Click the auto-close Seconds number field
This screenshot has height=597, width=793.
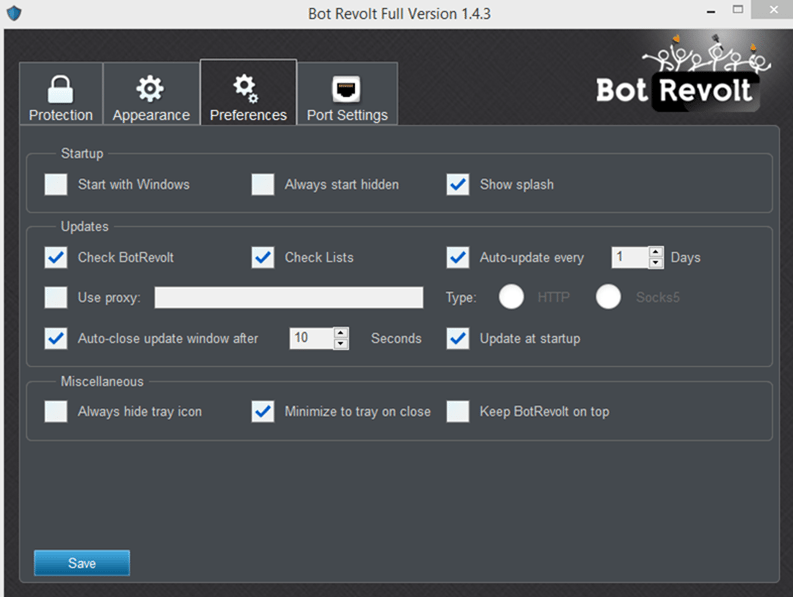tap(312, 338)
